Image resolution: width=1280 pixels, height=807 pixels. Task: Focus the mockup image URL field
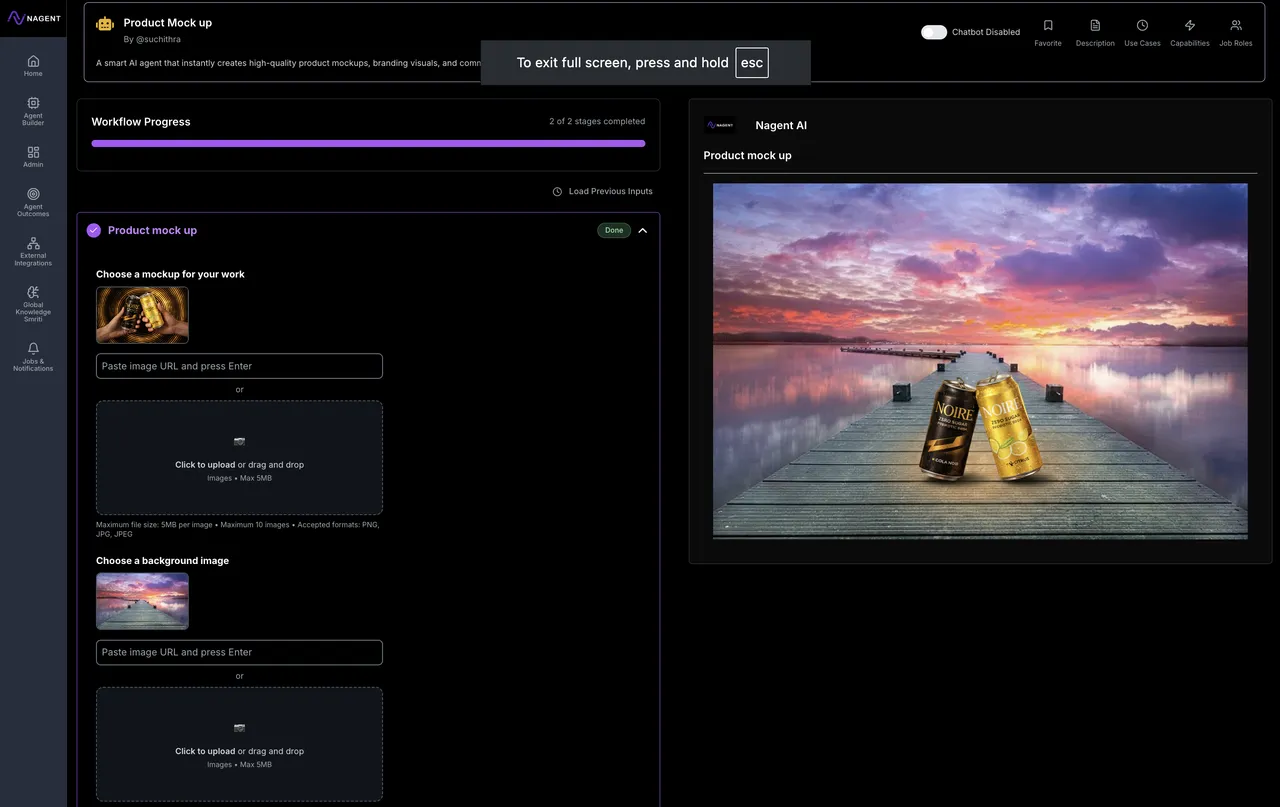pos(239,366)
